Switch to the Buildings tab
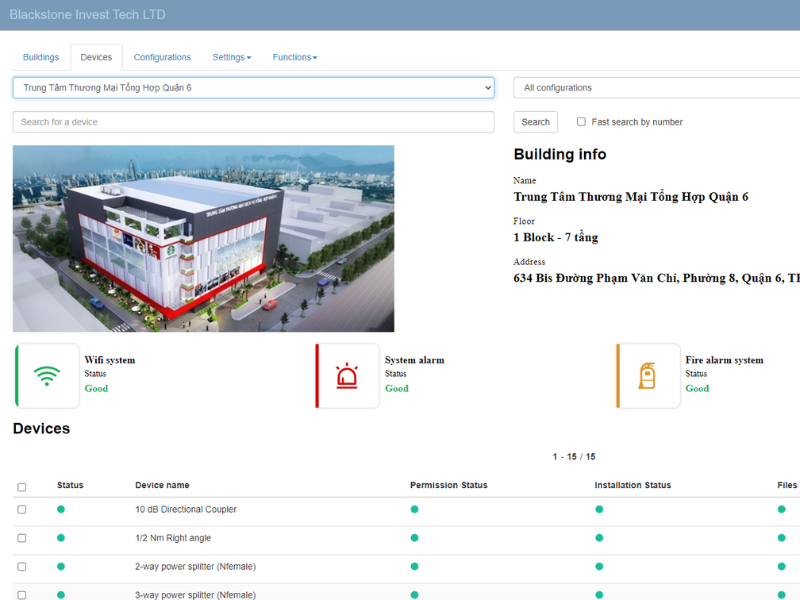800x600 pixels. pos(41,58)
